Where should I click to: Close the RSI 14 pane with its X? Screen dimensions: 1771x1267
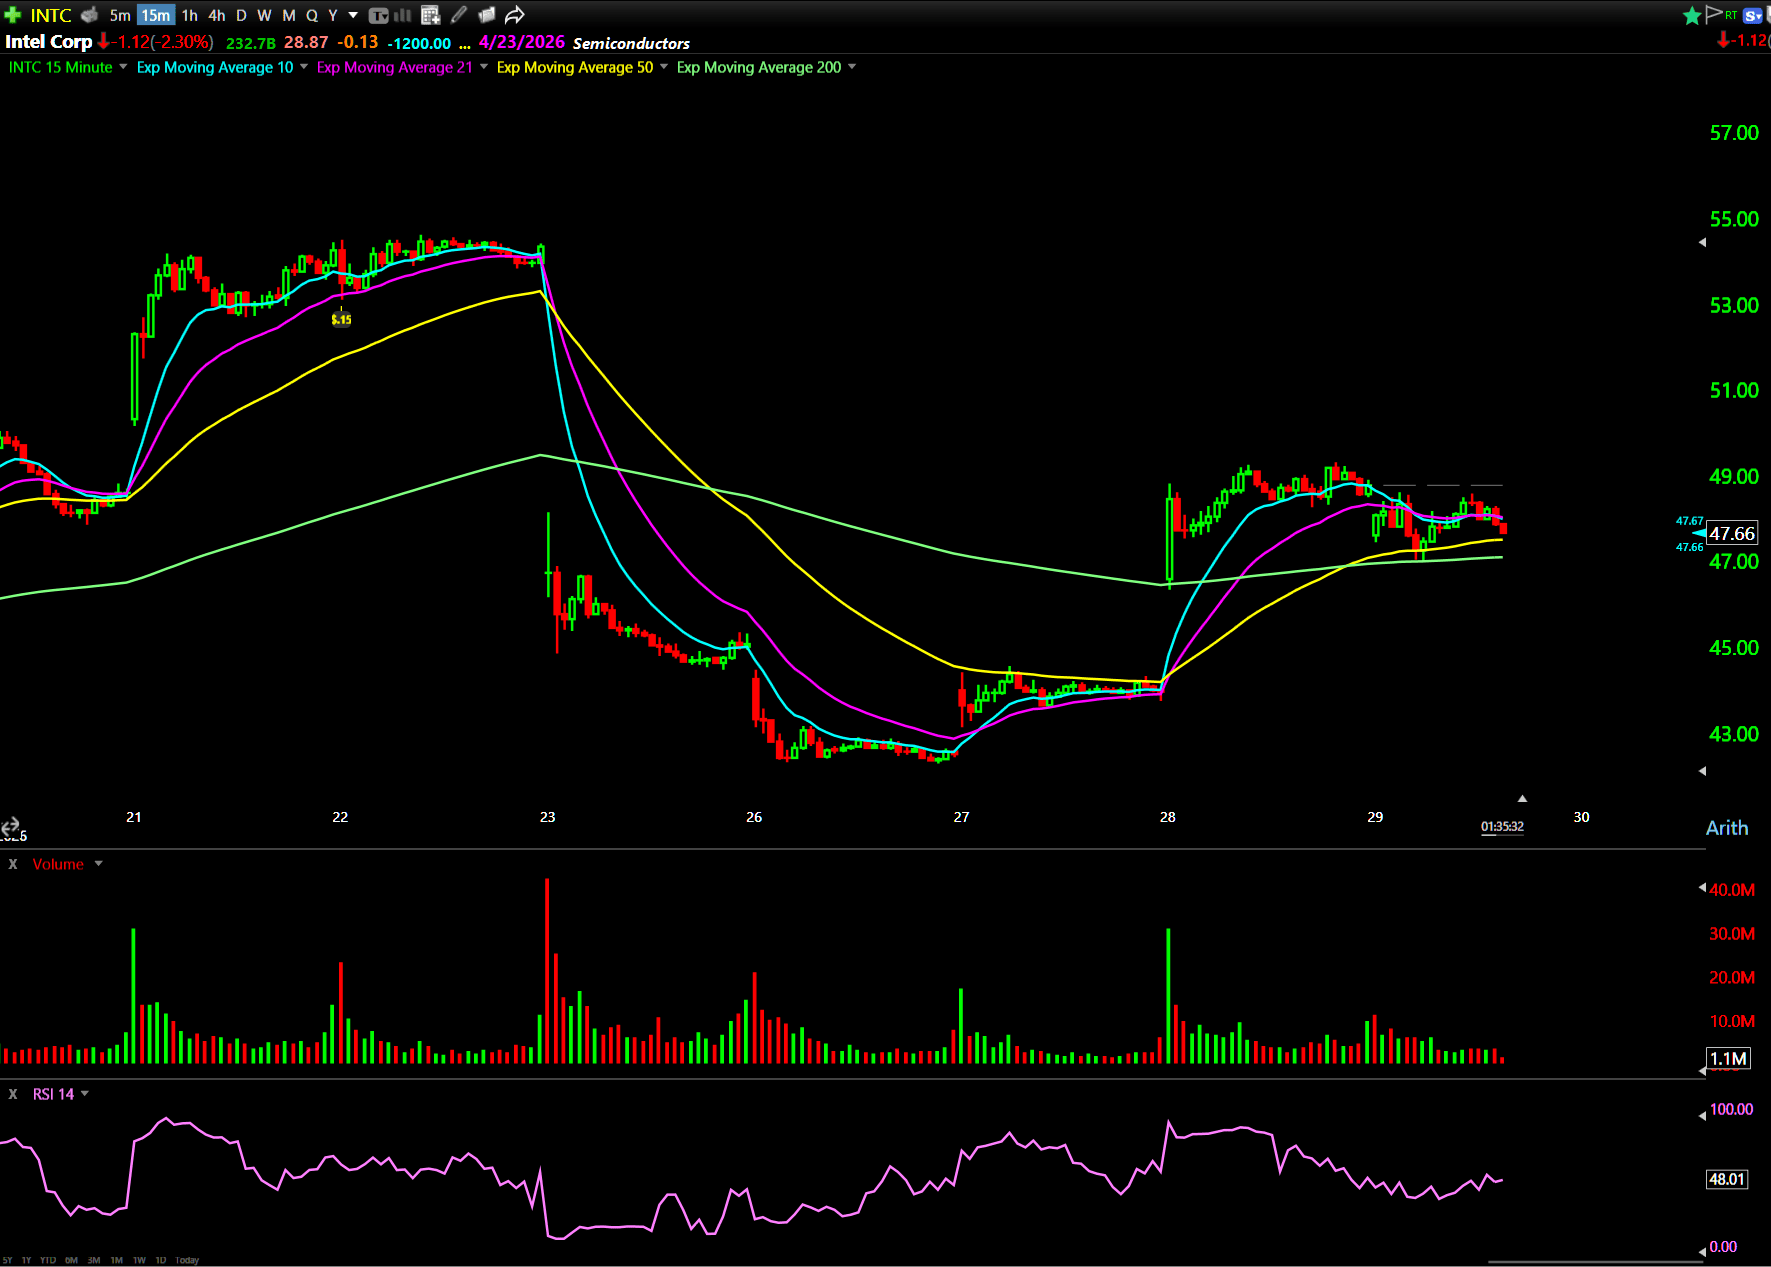pyautogui.click(x=13, y=1094)
